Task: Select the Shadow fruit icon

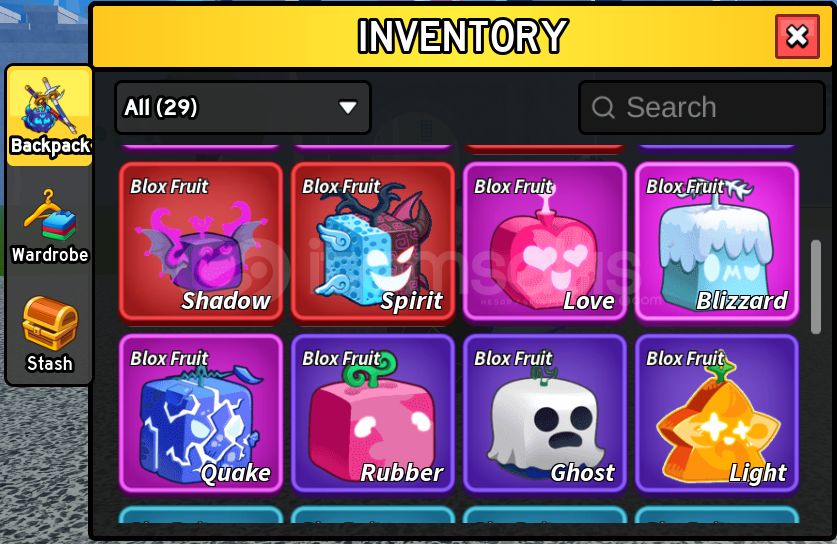Action: 201,243
